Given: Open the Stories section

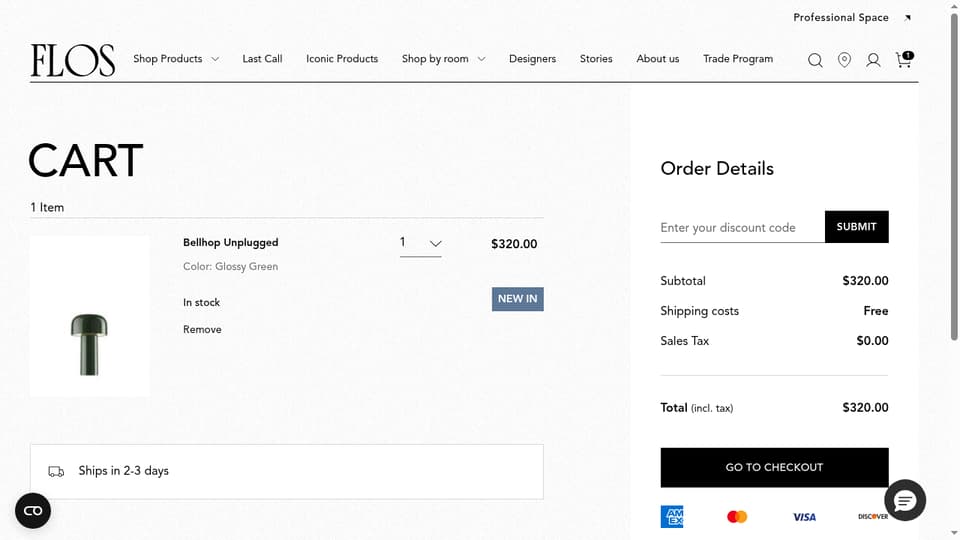Looking at the screenshot, I should [x=596, y=59].
